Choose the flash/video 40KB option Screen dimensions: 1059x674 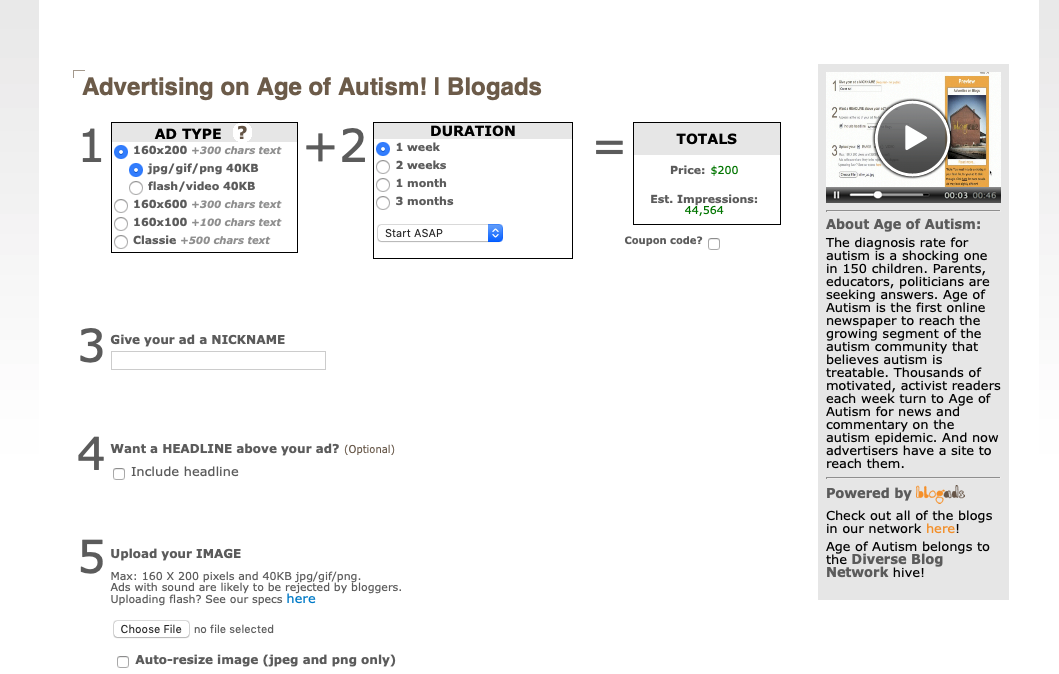coord(136,187)
